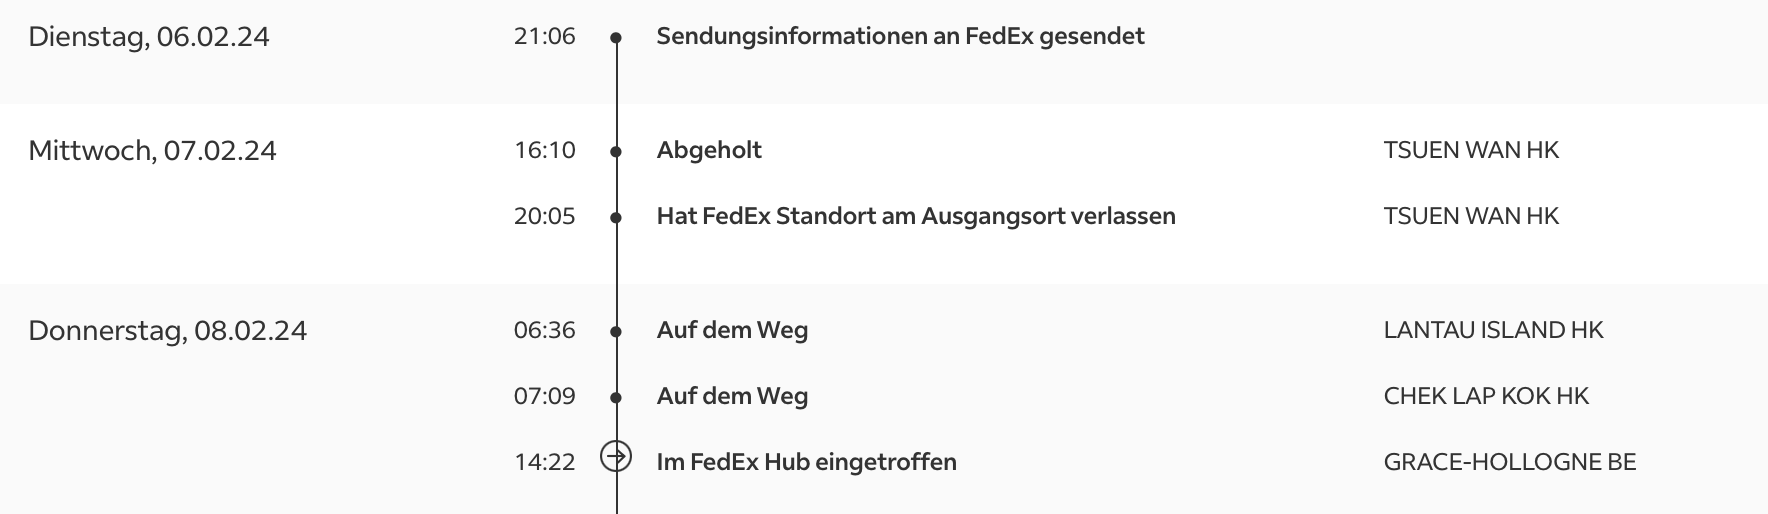1768x514 pixels.
Task: Click the 'GRACE-HOLLOGNE BE' location
Action: coord(1509,462)
